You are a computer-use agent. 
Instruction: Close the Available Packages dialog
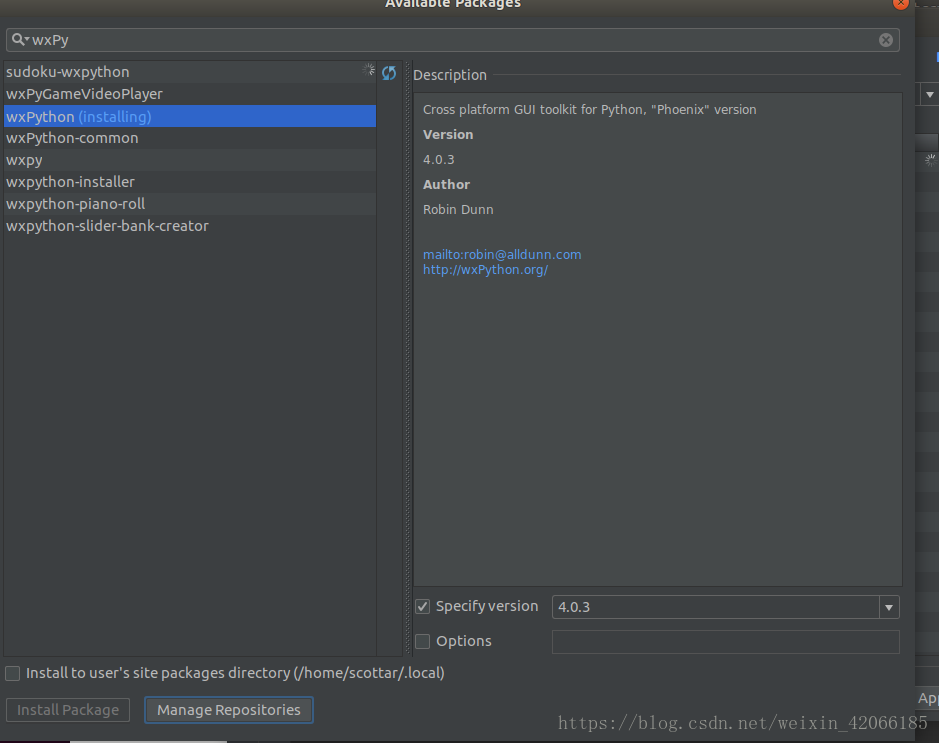click(x=901, y=3)
